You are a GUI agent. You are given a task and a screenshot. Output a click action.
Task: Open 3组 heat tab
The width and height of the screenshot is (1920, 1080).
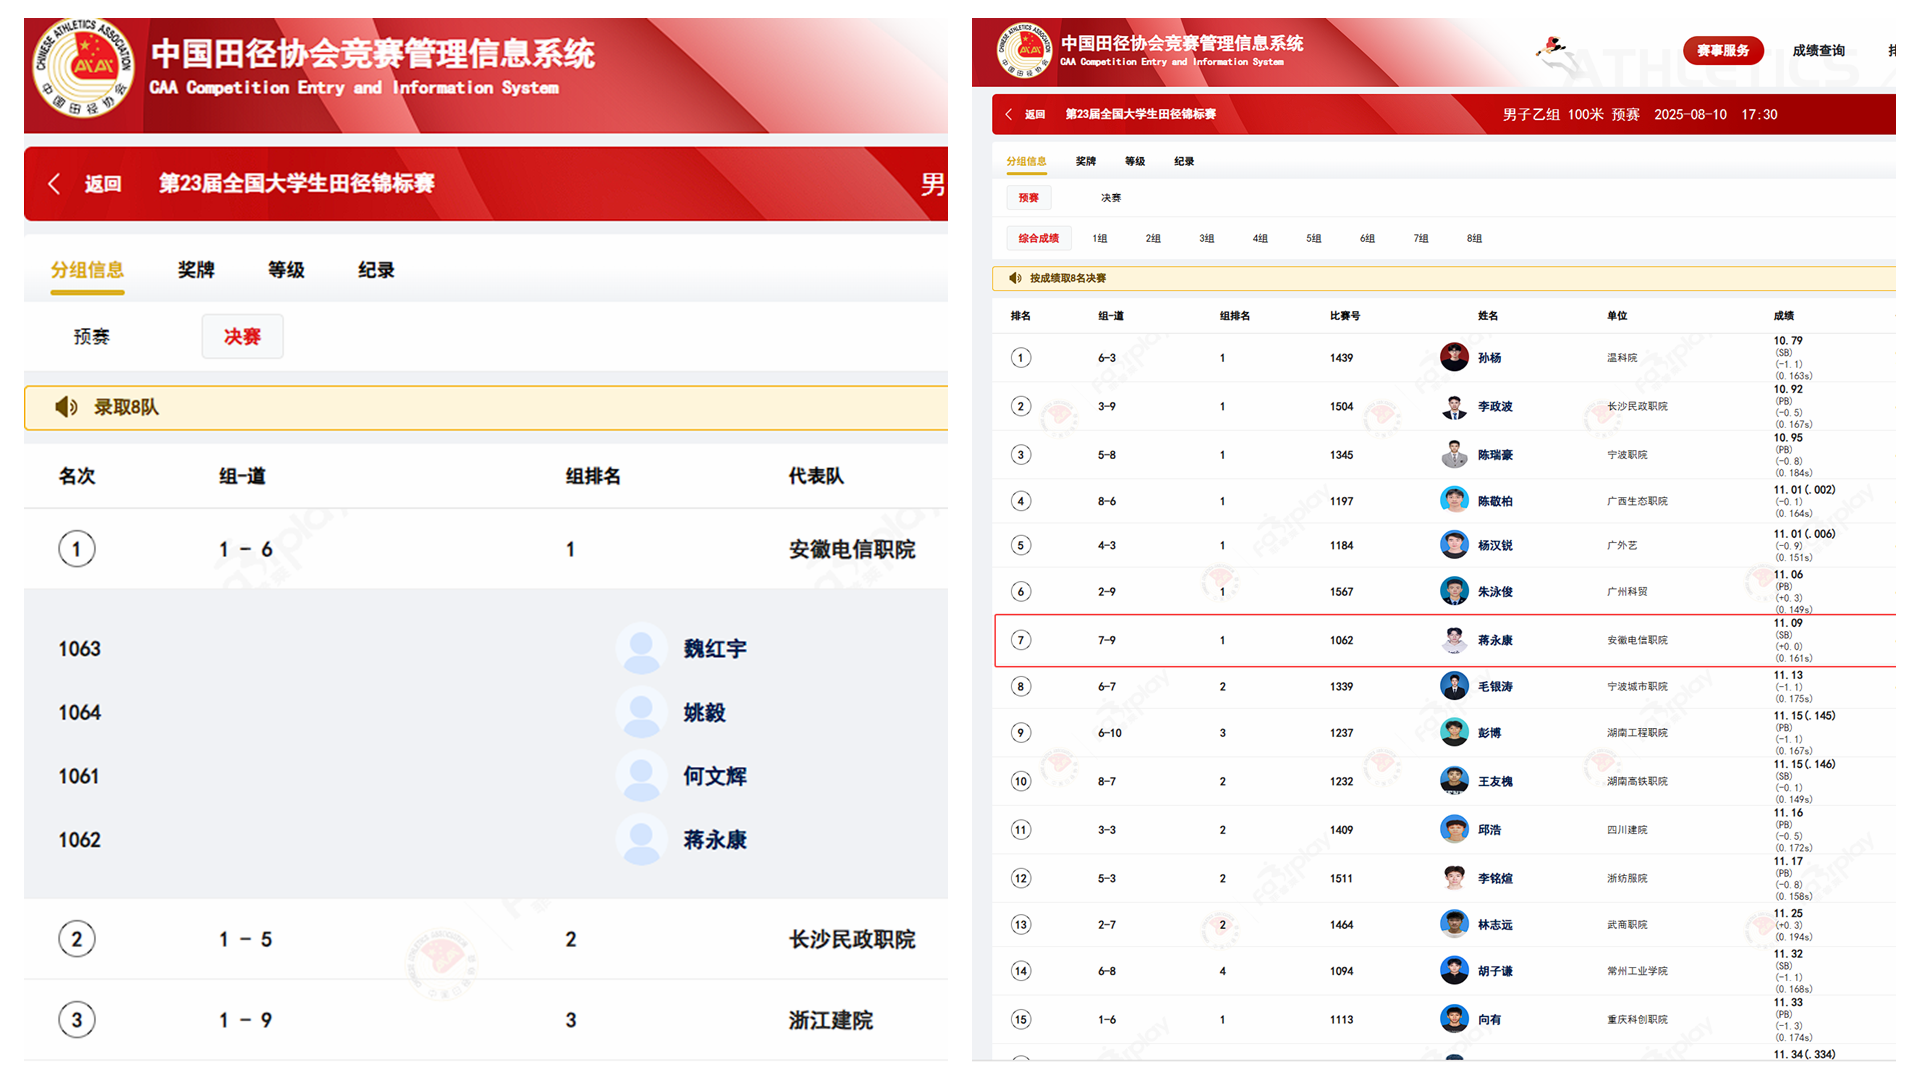(x=1206, y=238)
